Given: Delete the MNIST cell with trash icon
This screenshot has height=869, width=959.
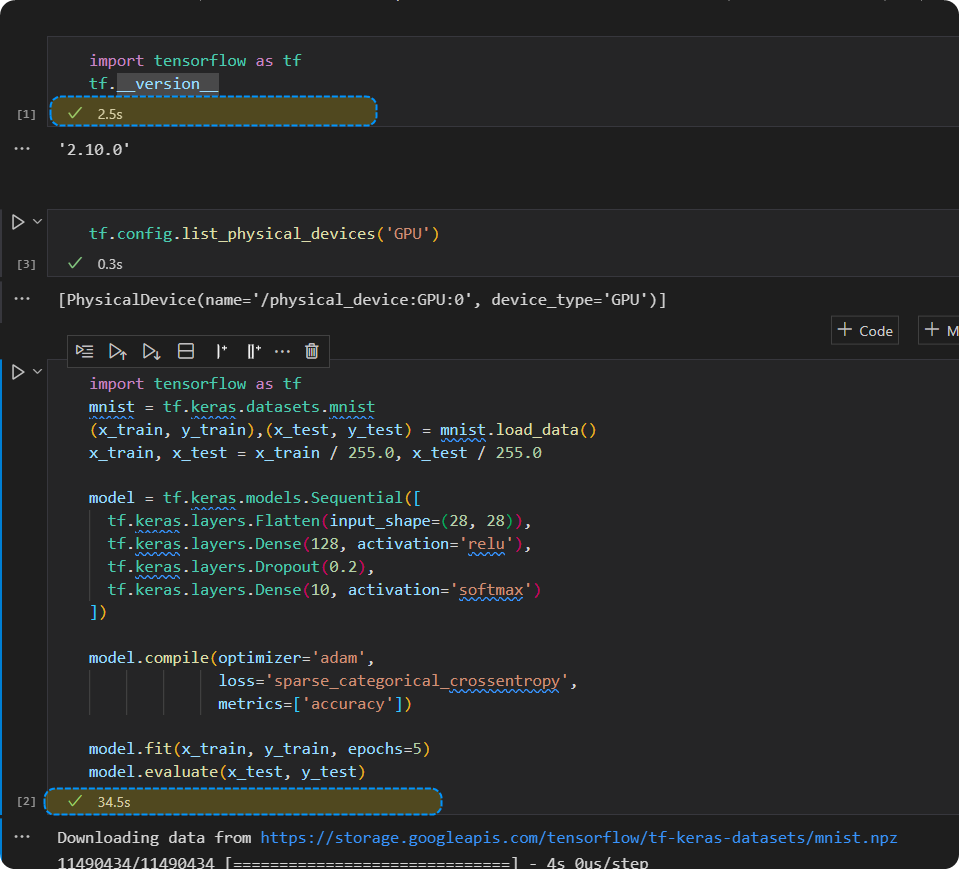Looking at the screenshot, I should 312,351.
